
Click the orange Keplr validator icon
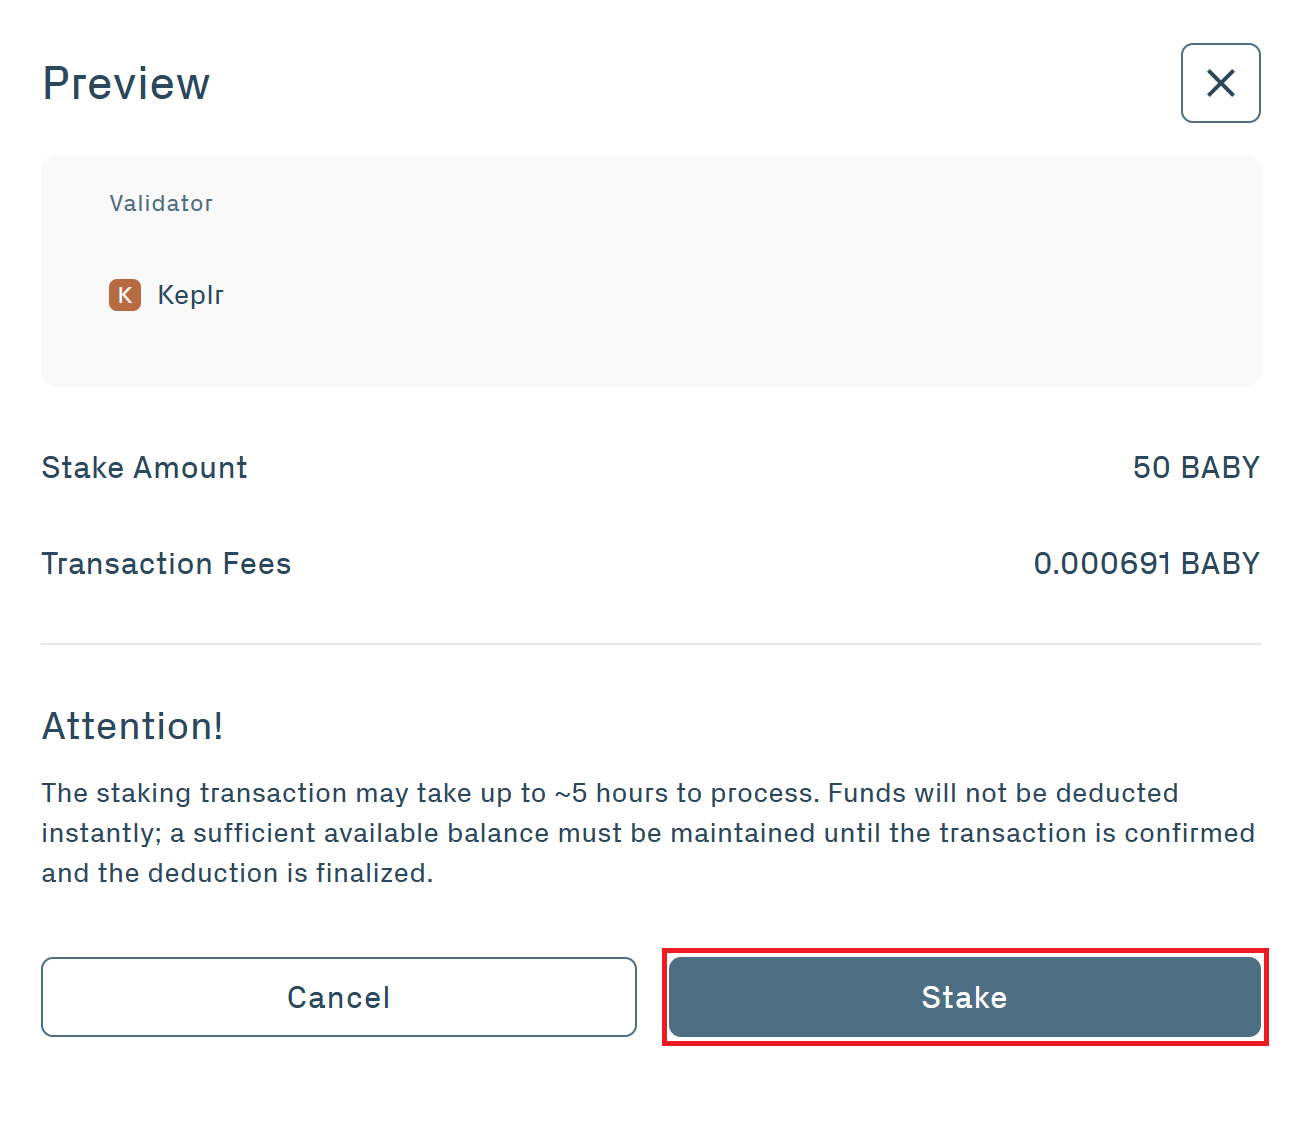click(x=125, y=295)
